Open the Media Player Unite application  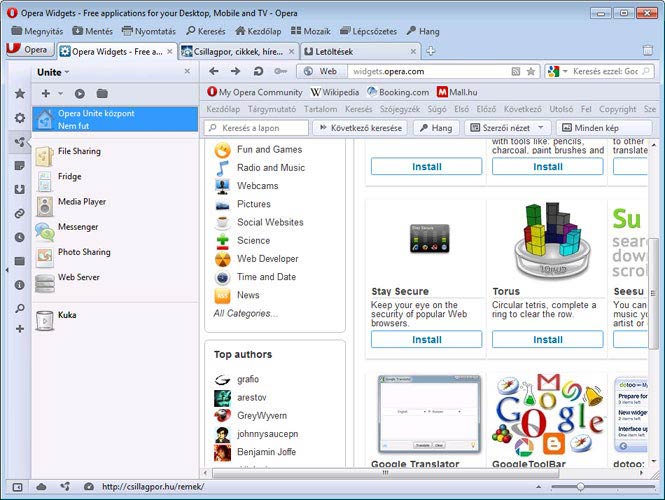pos(115,206)
